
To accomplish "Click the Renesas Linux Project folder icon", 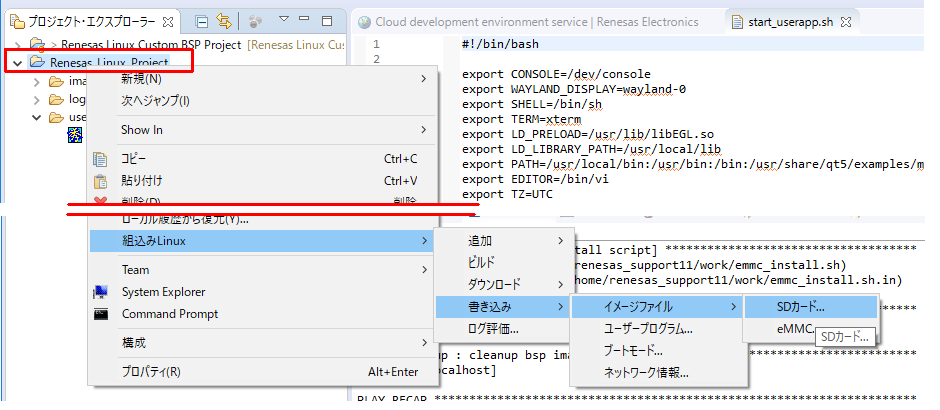I will (37, 62).
